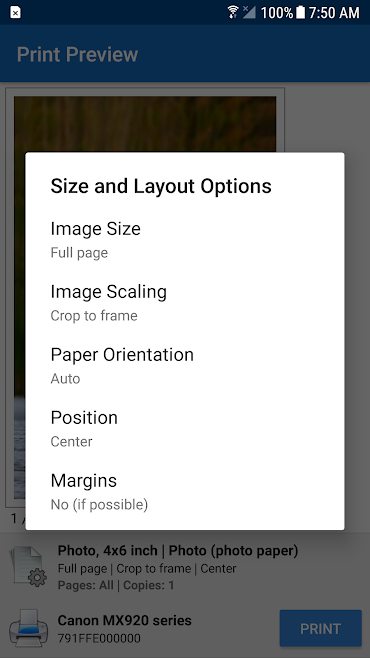The width and height of the screenshot is (370, 658).
Task: Change the Paper Orientation setting
Action: [185, 366]
